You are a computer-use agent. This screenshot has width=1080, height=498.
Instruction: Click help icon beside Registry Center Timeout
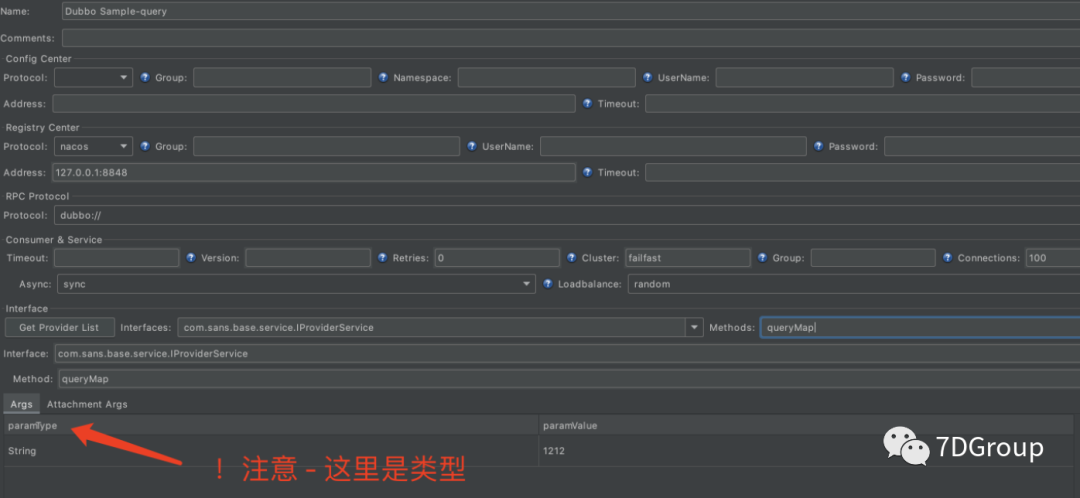pyautogui.click(x=588, y=172)
